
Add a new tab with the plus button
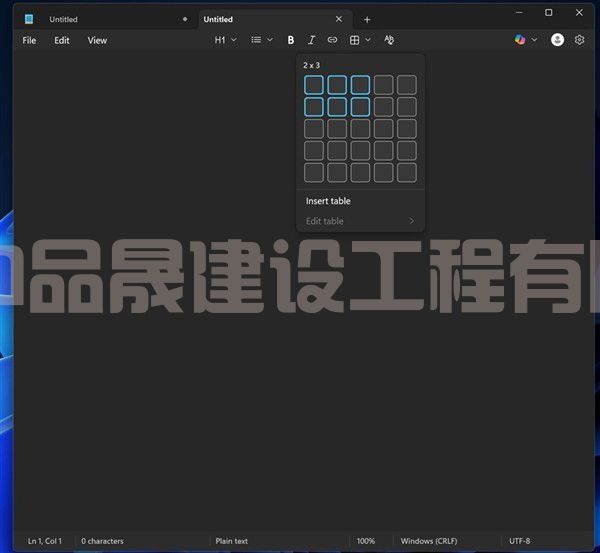click(367, 20)
